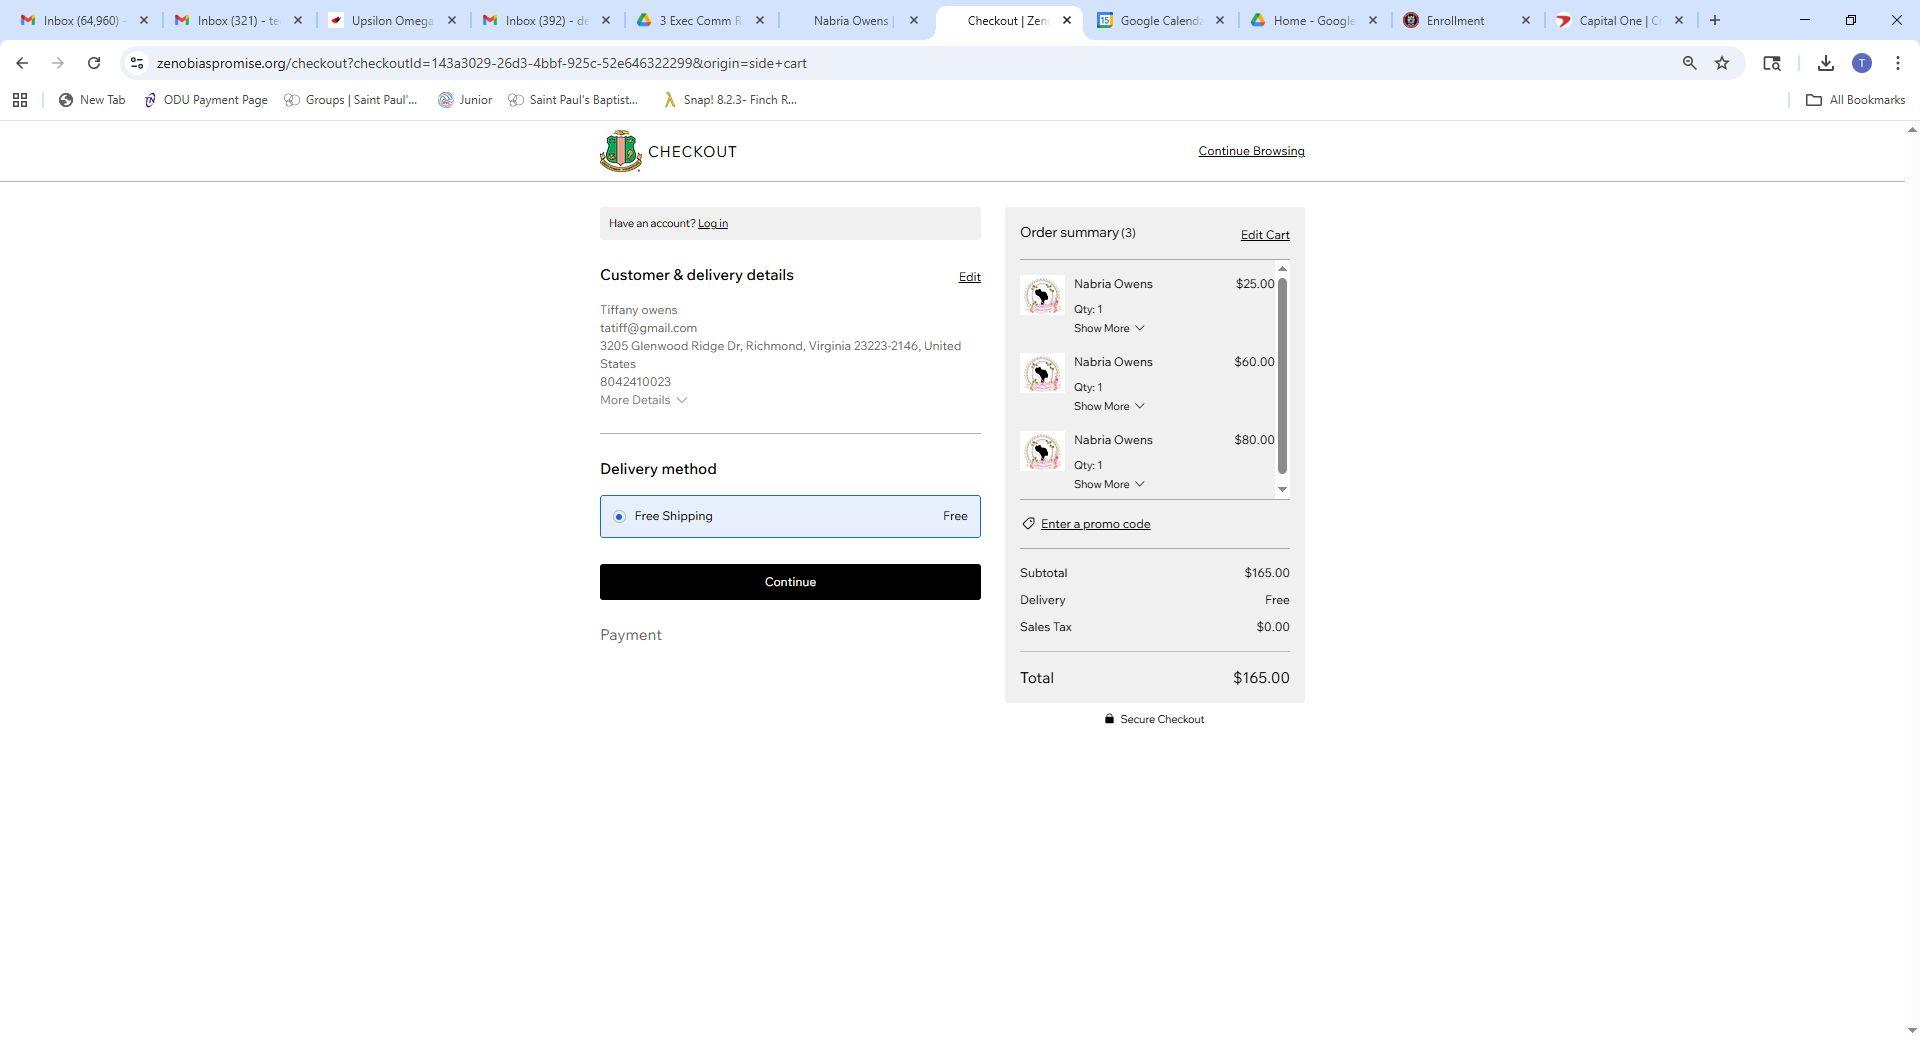The height and width of the screenshot is (1040, 1920).
Task: Expand More Details under customer info
Action: (643, 400)
